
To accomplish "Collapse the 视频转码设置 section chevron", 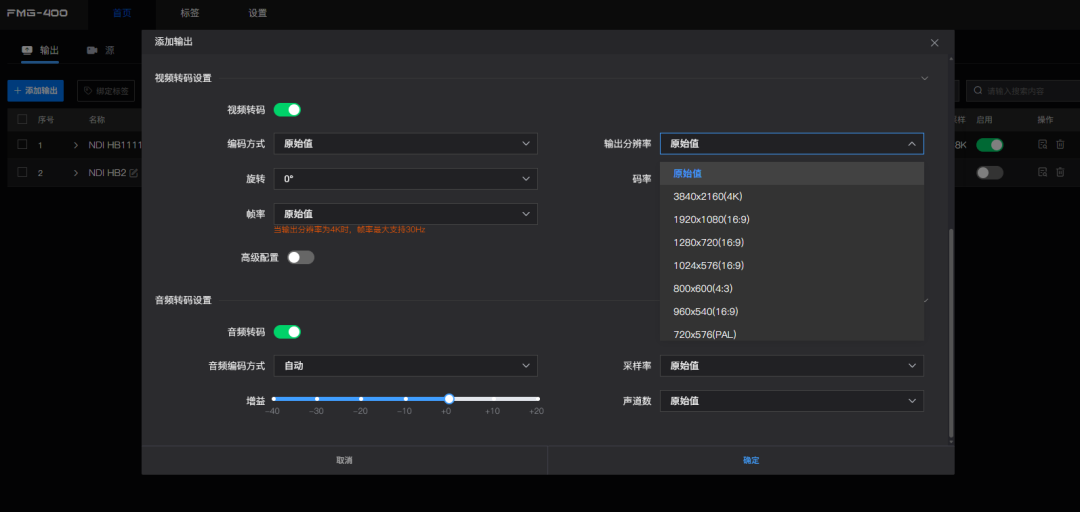I will click(x=924, y=78).
